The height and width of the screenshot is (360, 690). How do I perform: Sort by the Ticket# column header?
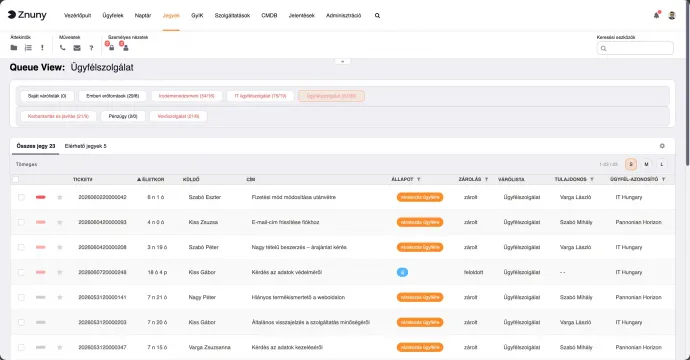pos(83,180)
